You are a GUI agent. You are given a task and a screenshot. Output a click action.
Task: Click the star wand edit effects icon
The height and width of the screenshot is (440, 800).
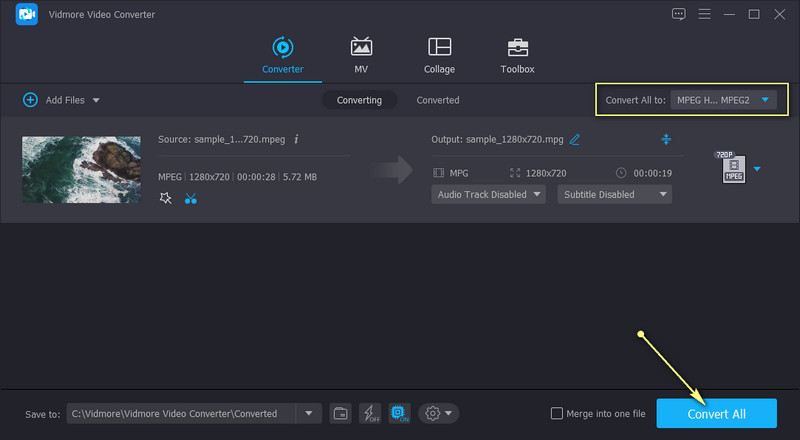(x=166, y=199)
